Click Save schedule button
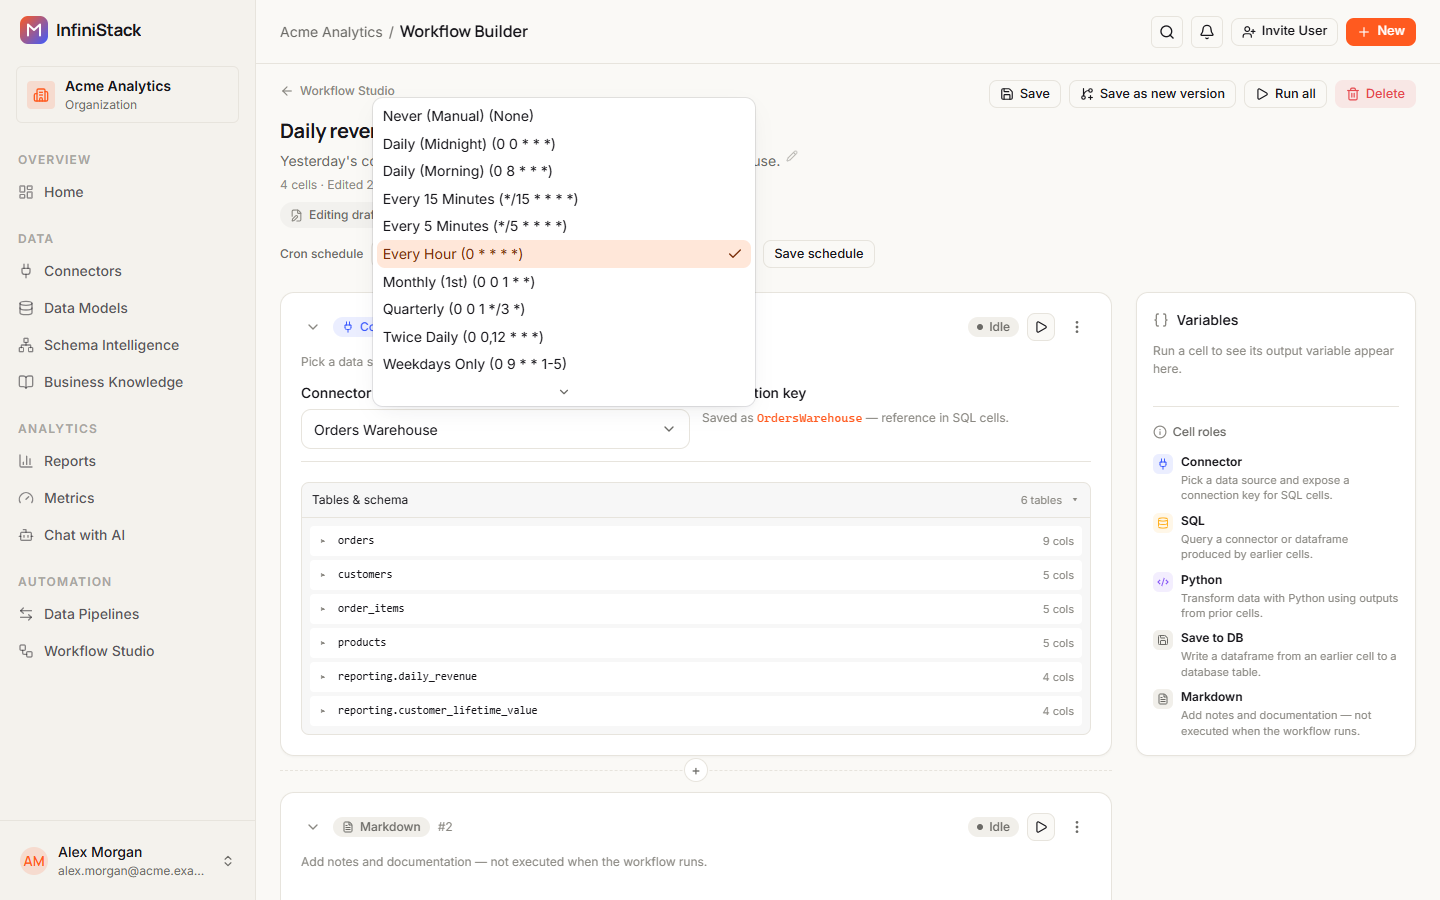1440x900 pixels. (819, 254)
